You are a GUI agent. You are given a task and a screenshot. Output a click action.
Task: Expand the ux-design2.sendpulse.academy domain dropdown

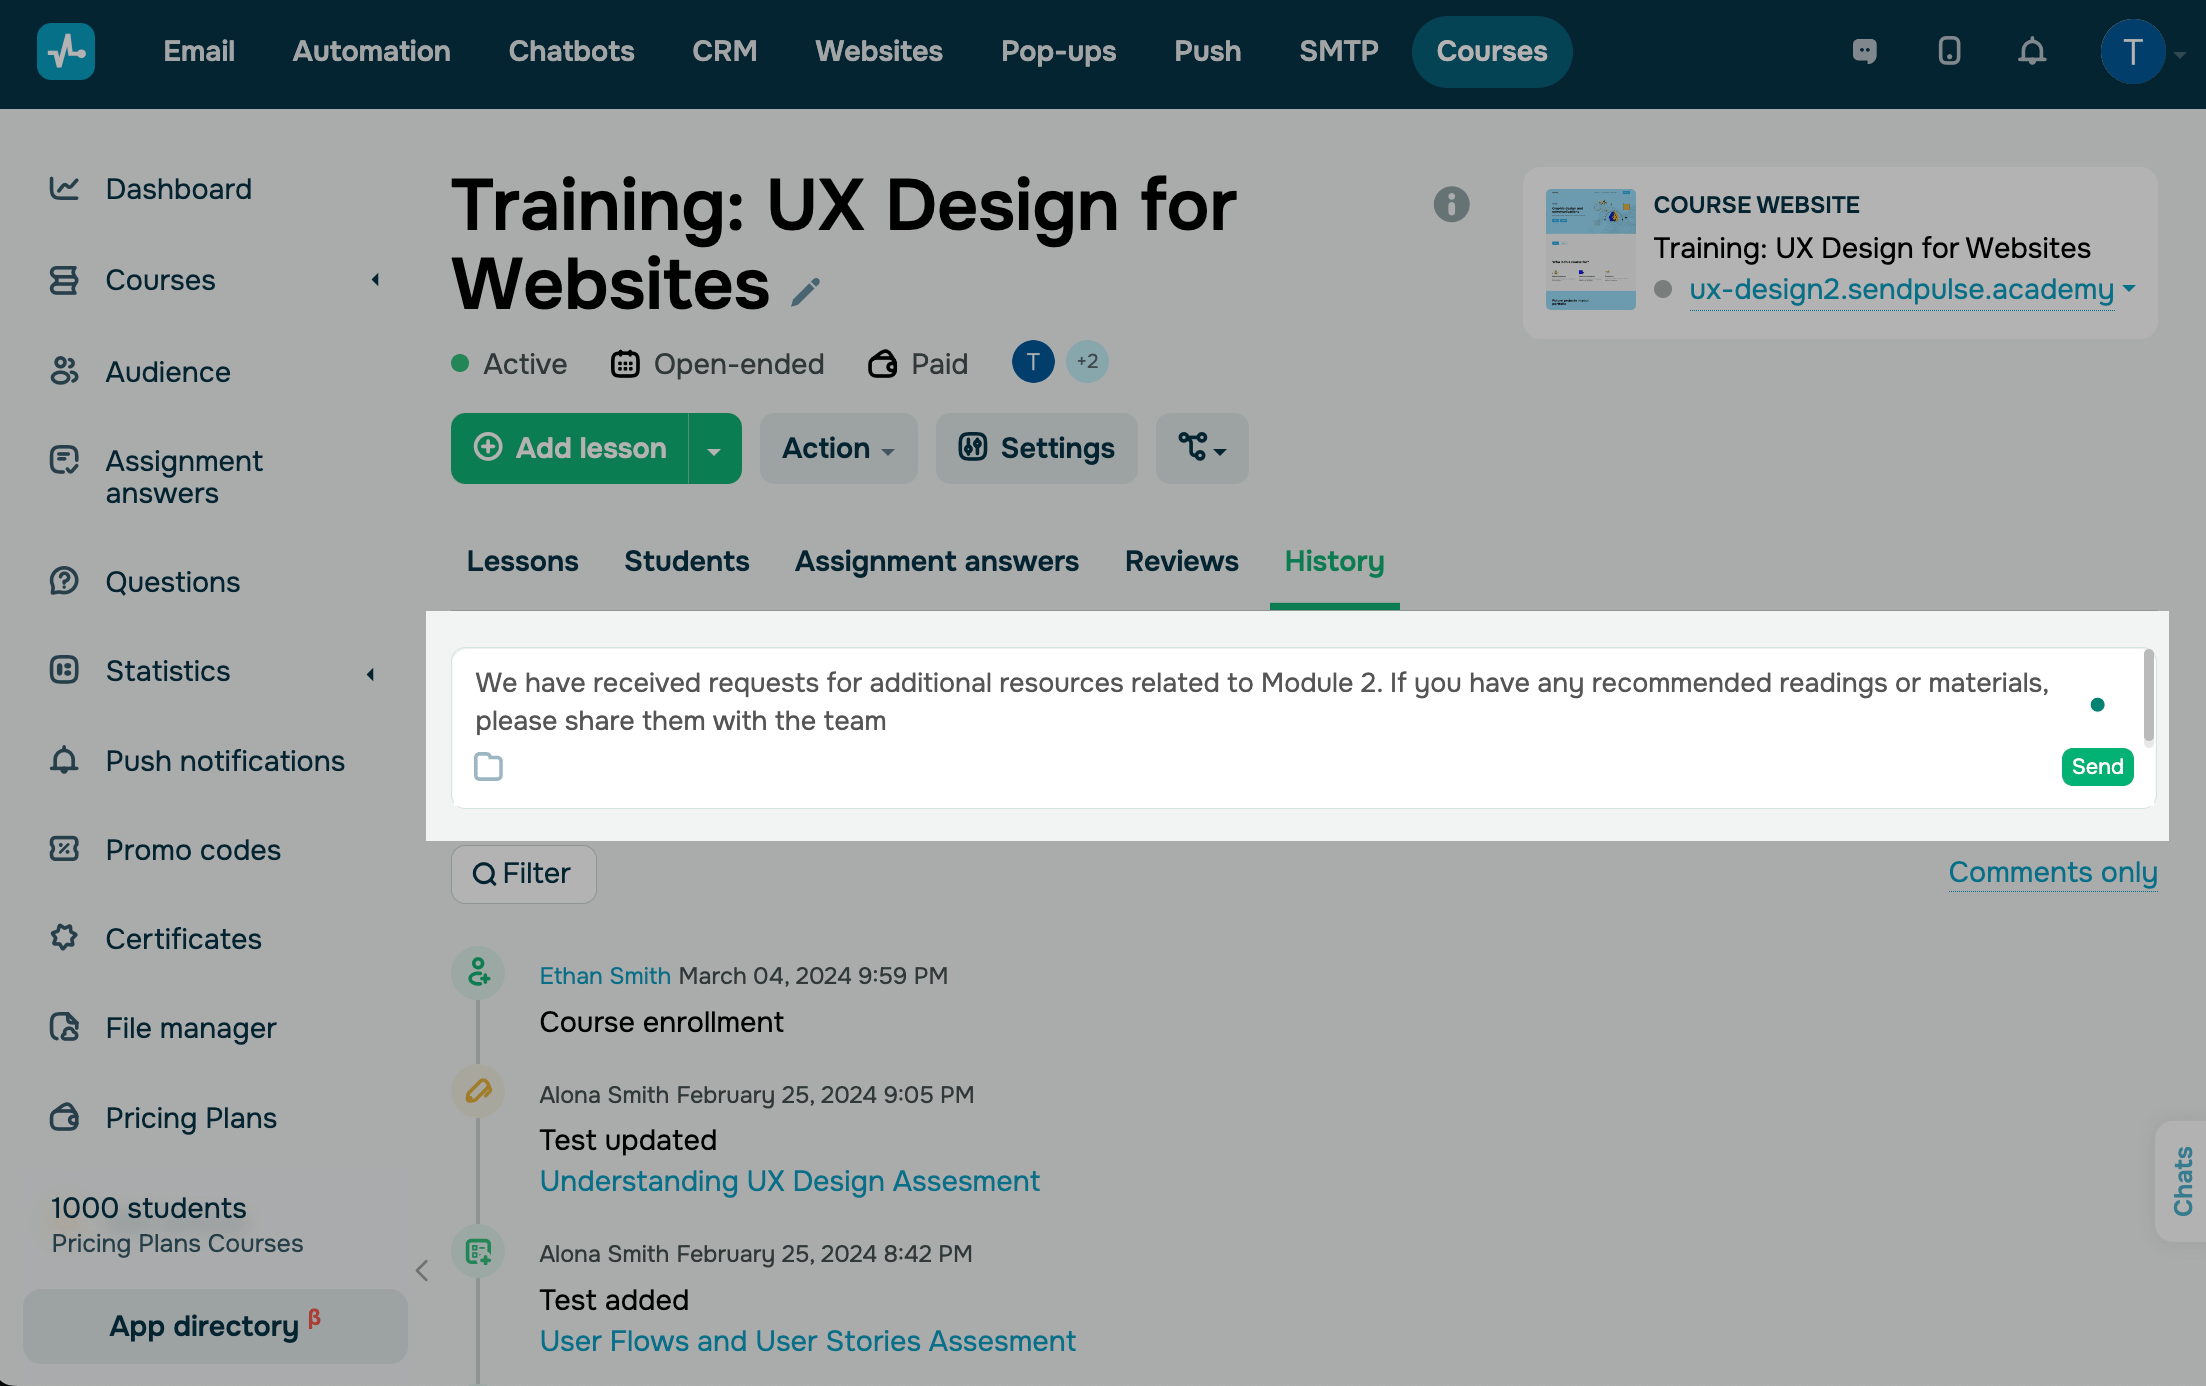click(2127, 291)
